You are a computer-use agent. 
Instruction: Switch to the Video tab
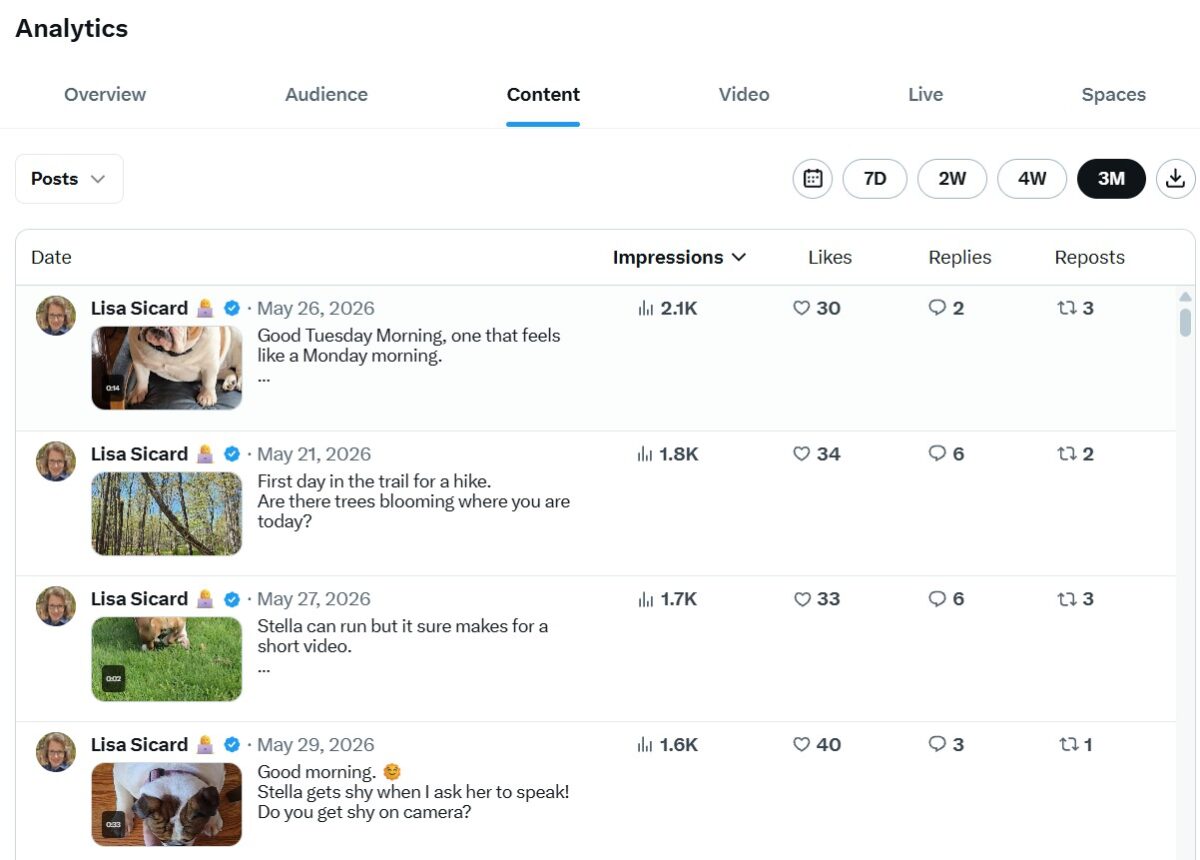(744, 95)
